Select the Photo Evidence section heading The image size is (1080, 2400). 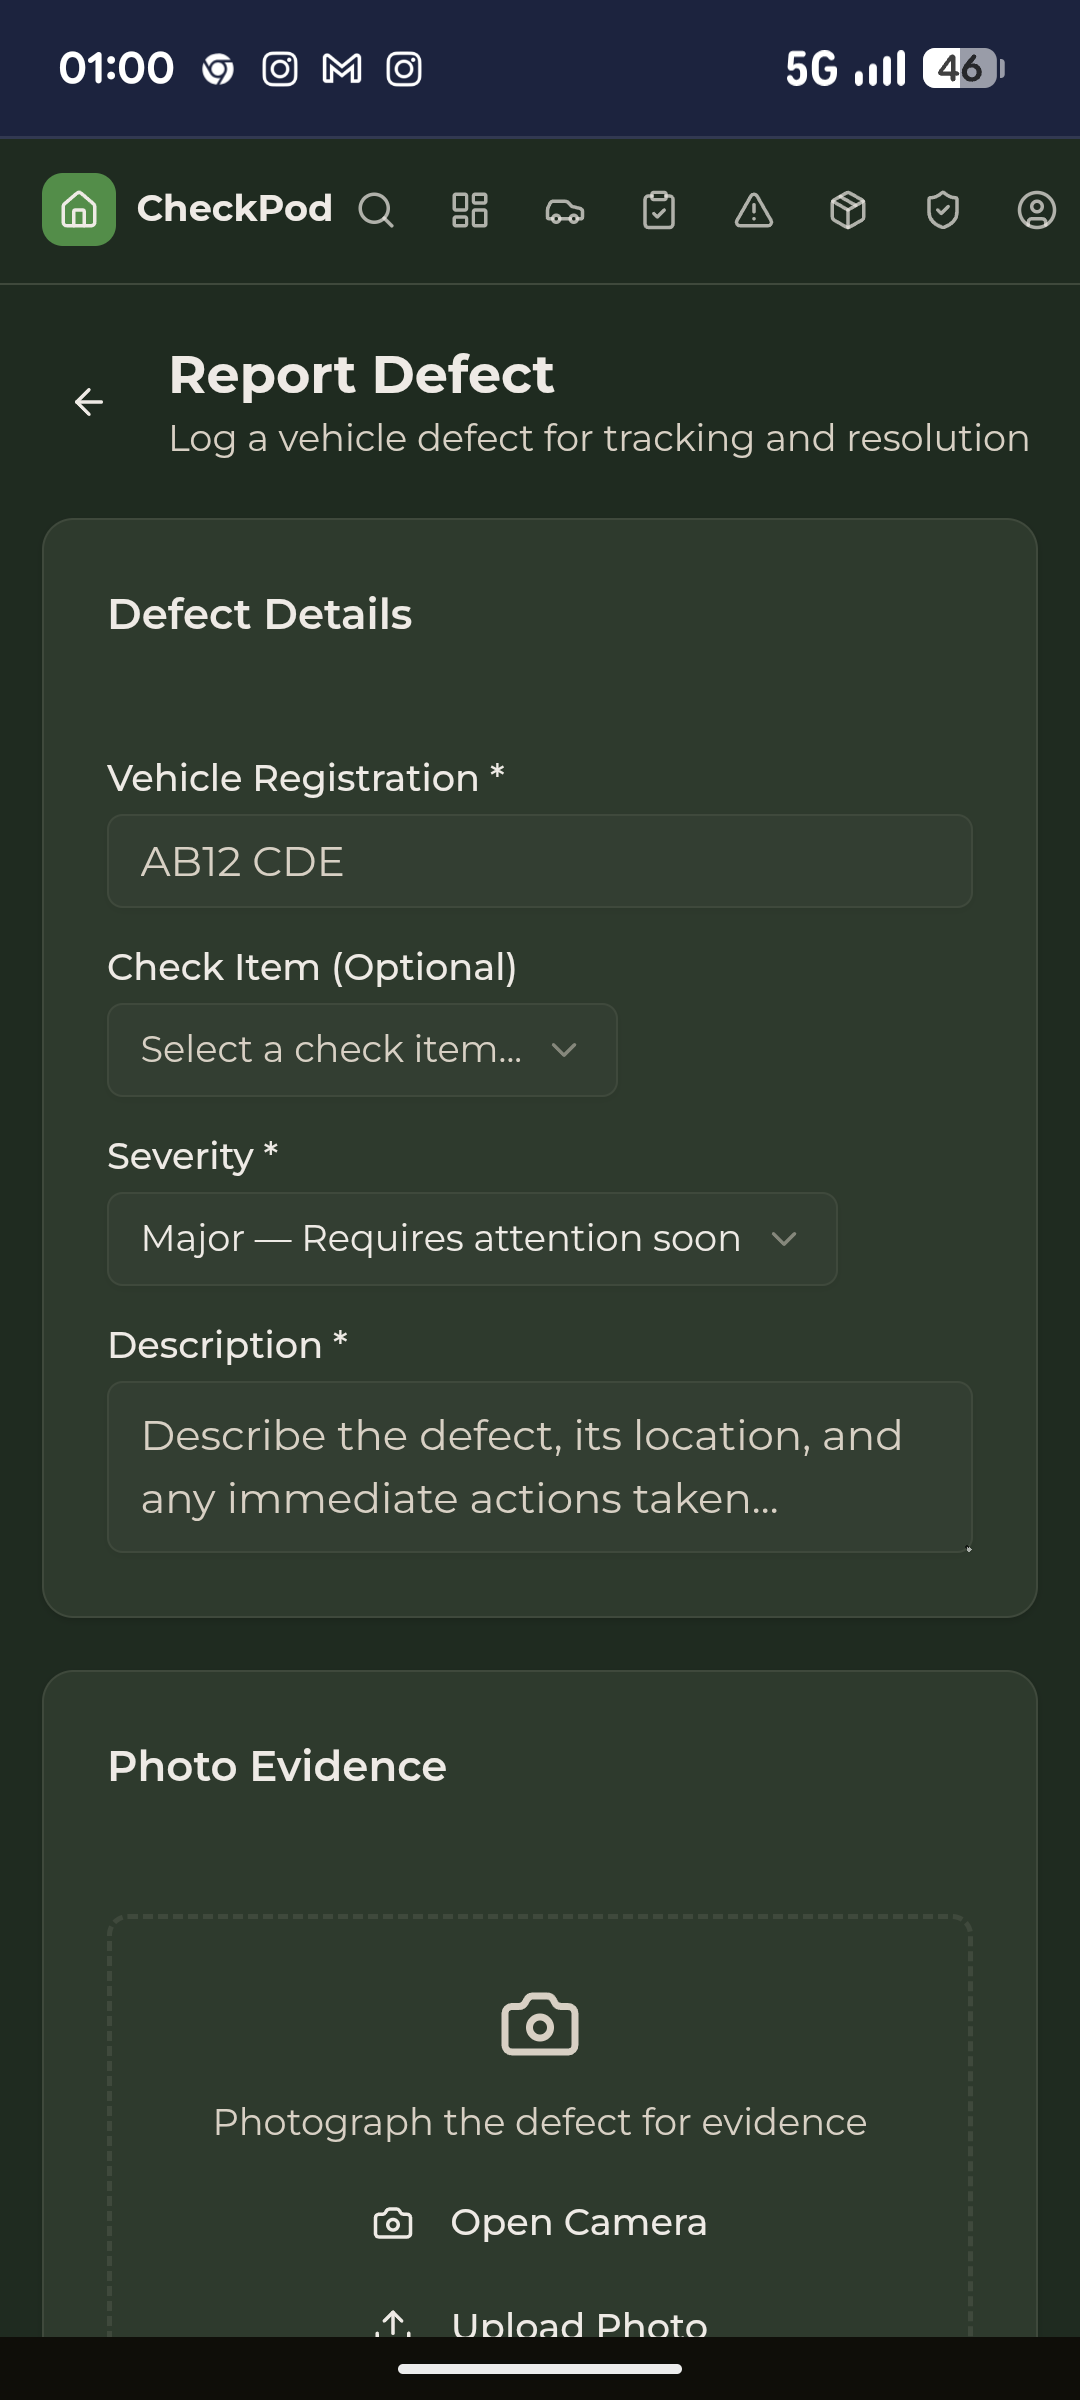tap(277, 1766)
